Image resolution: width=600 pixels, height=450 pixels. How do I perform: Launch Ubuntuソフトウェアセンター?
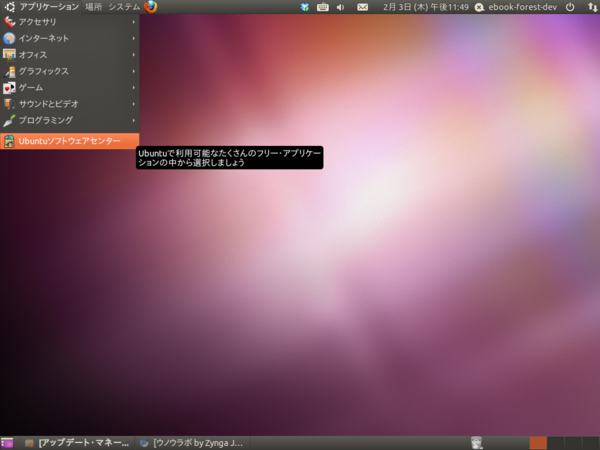(x=70, y=141)
